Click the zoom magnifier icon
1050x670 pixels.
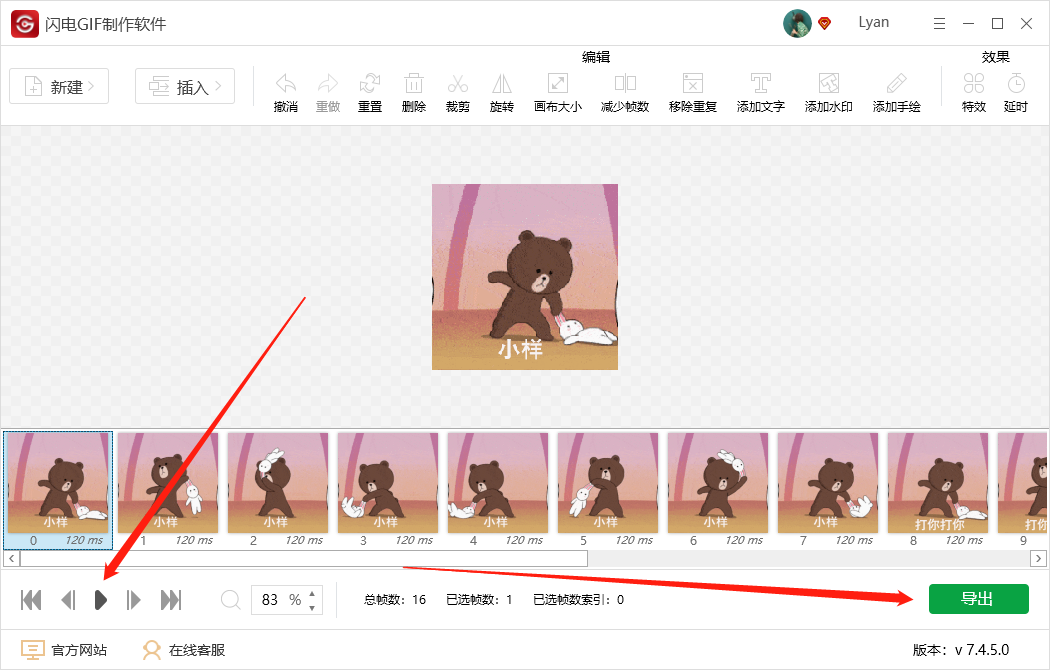pyautogui.click(x=230, y=600)
